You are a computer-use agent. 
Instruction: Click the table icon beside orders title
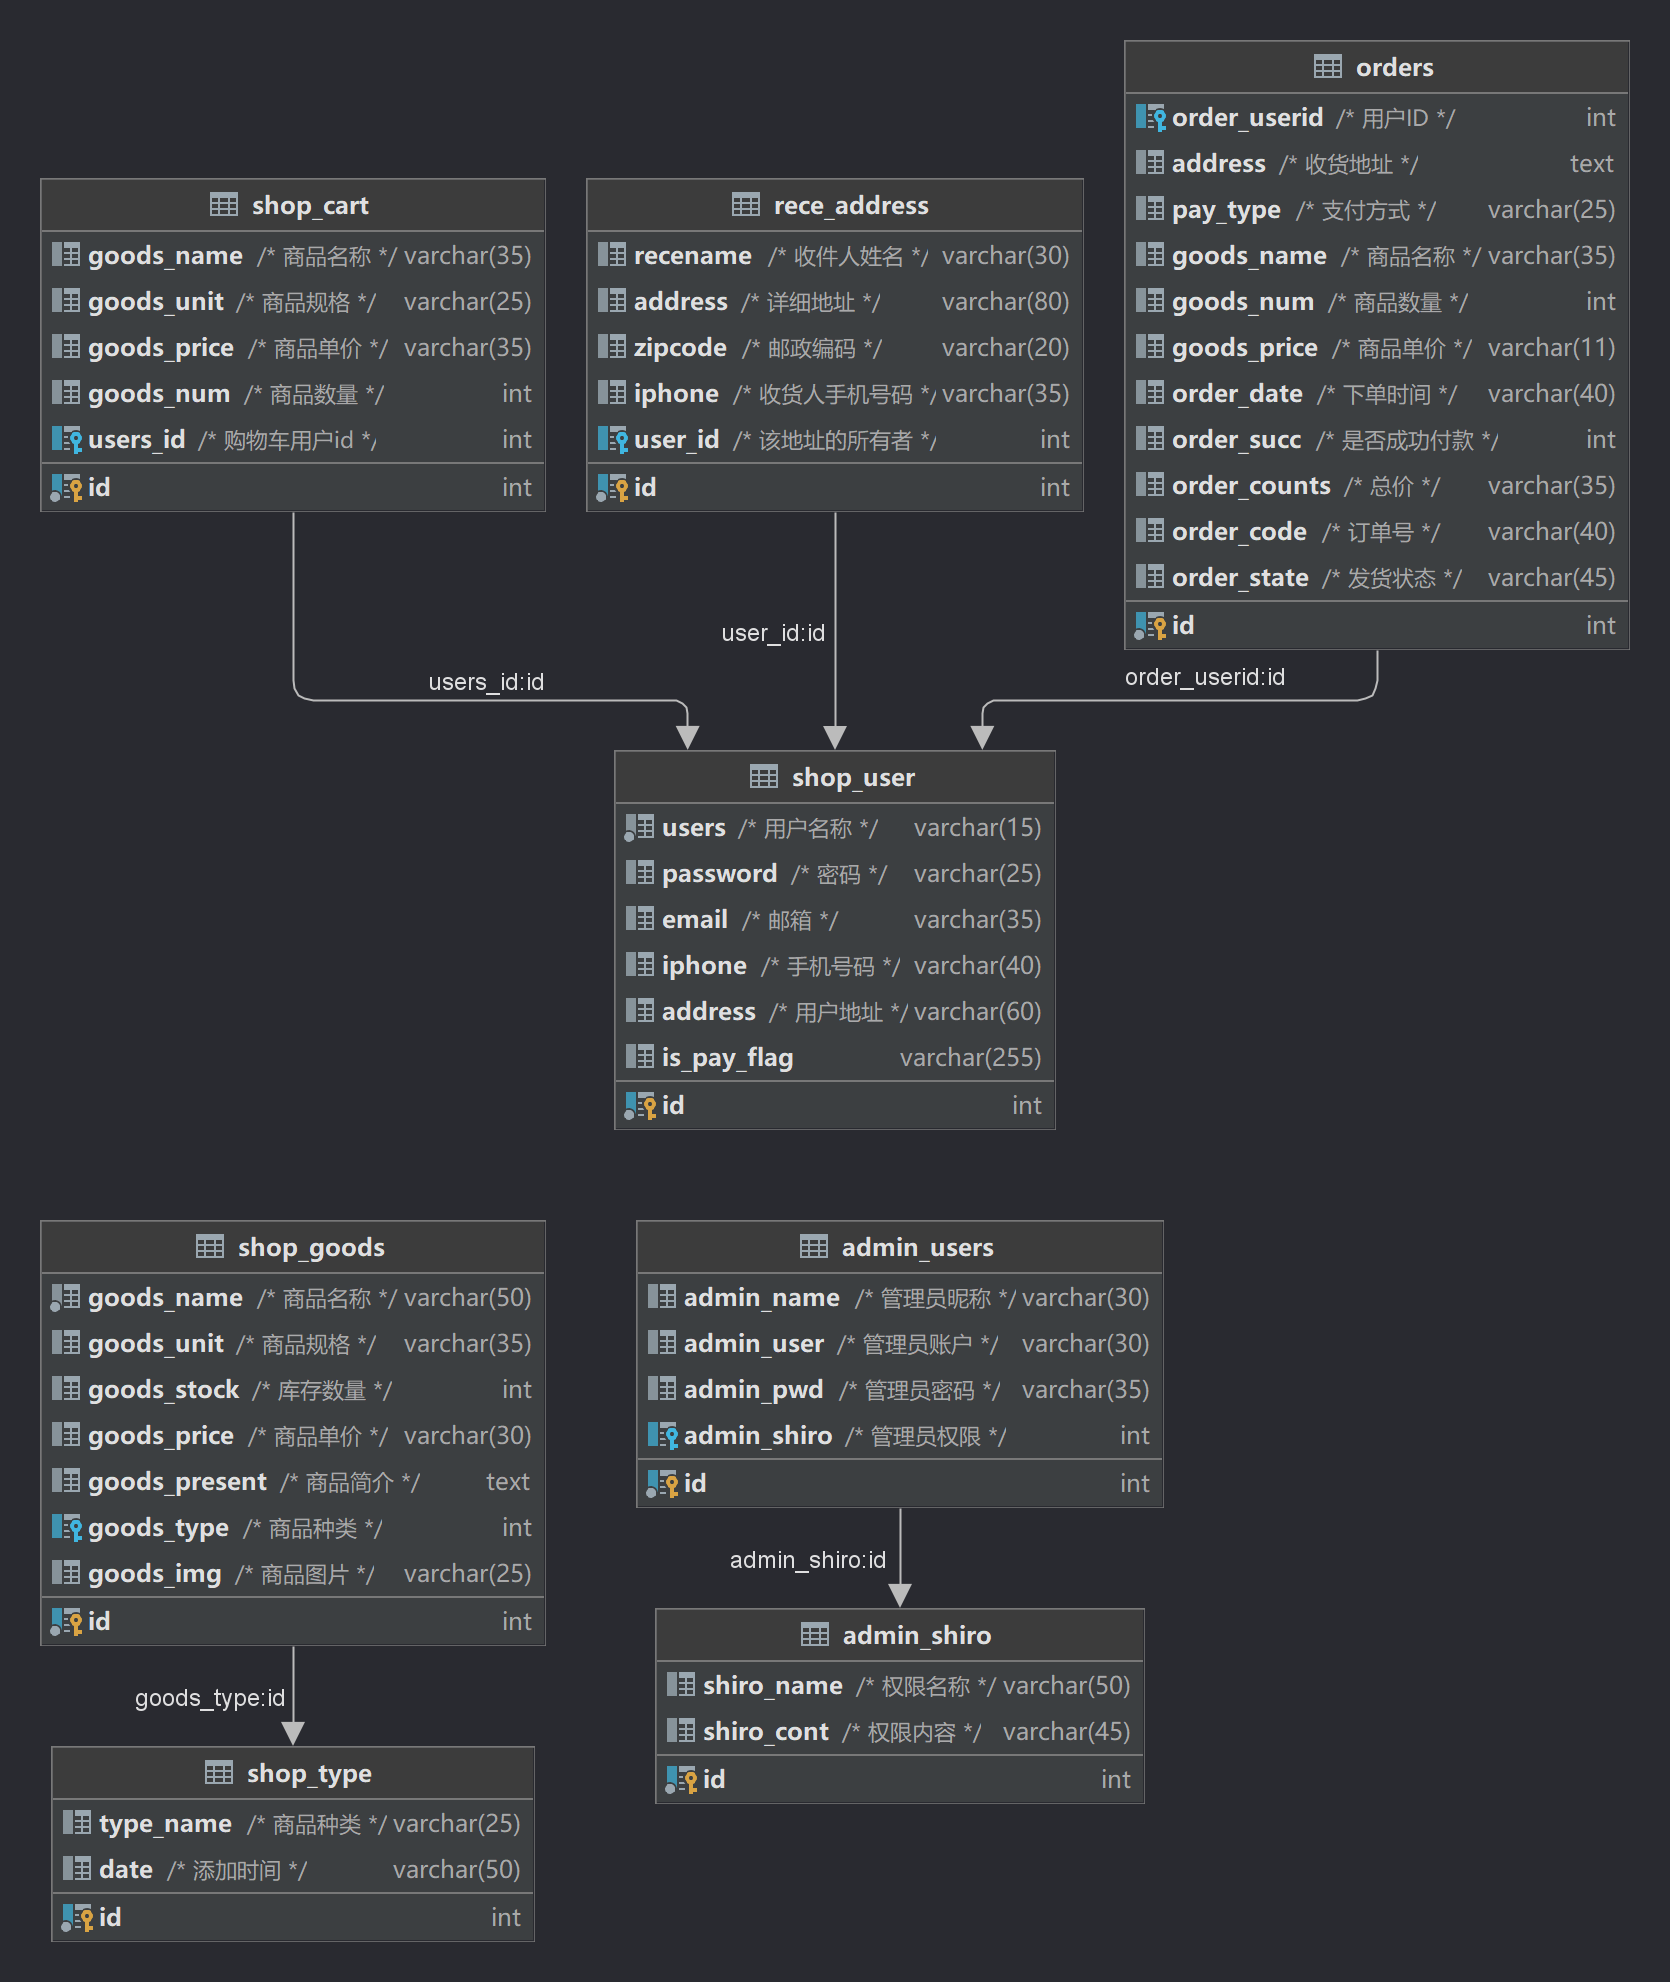pos(1328,67)
